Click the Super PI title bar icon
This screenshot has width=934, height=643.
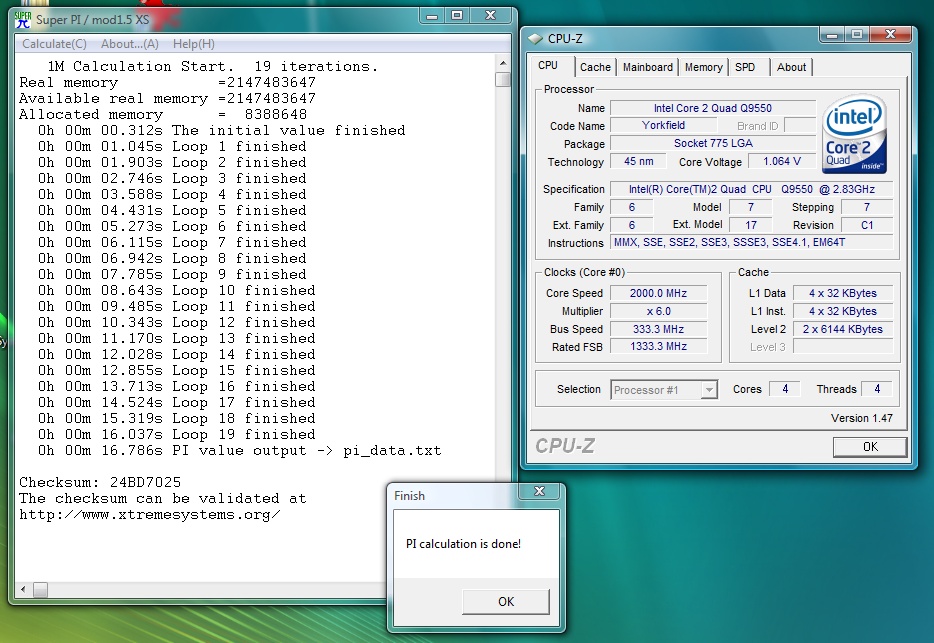[x=22, y=19]
